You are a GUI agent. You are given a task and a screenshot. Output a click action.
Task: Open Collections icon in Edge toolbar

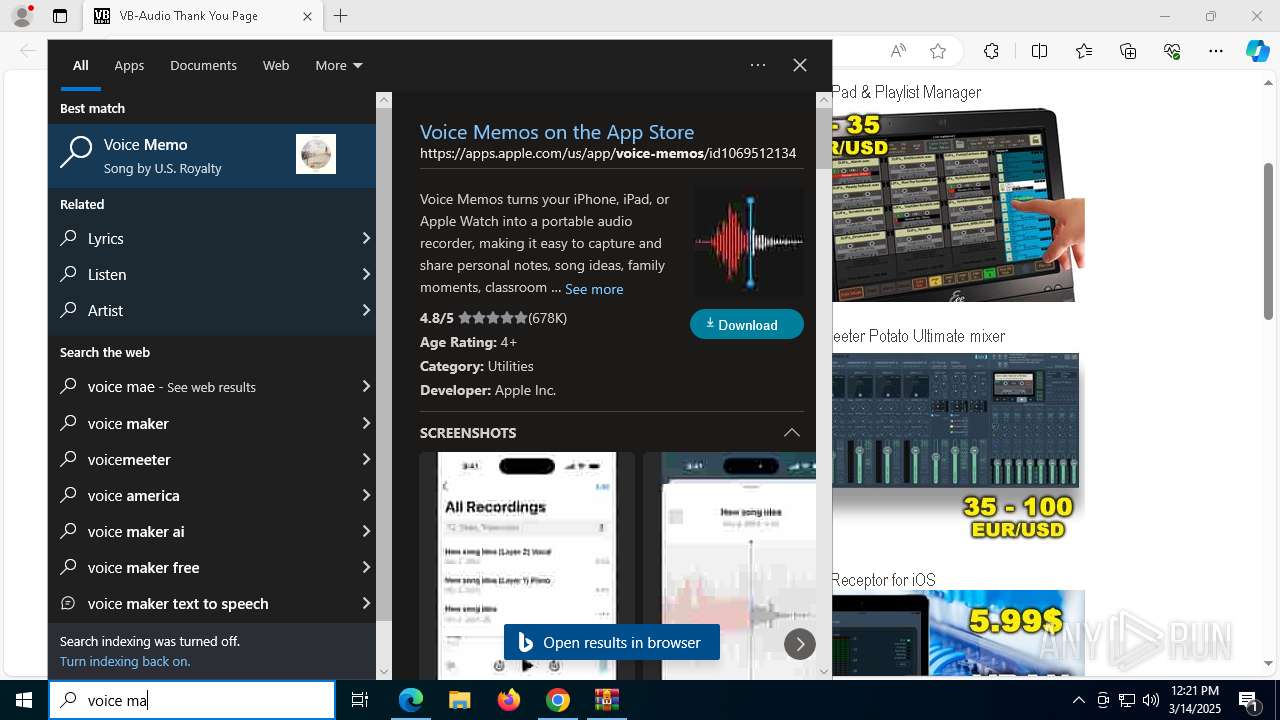(x=1128, y=51)
